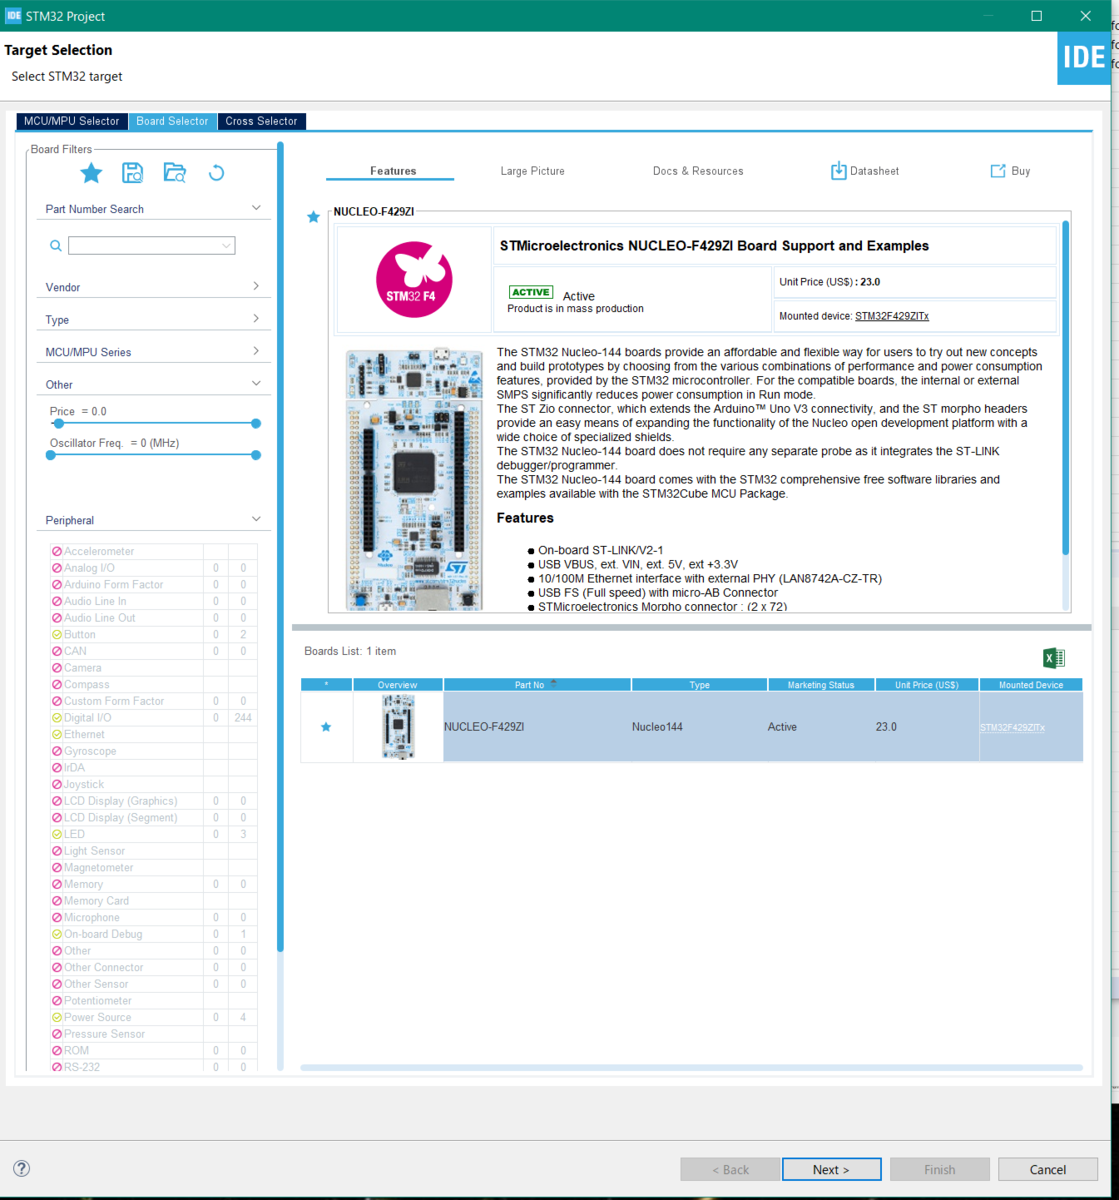Click the save search filter icon

click(x=133, y=172)
